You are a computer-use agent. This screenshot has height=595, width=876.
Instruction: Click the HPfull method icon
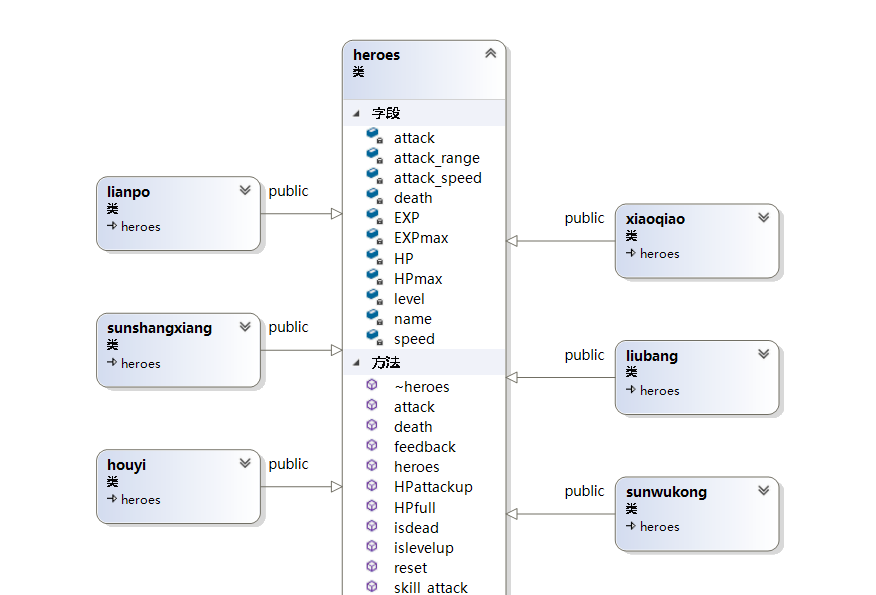point(372,506)
